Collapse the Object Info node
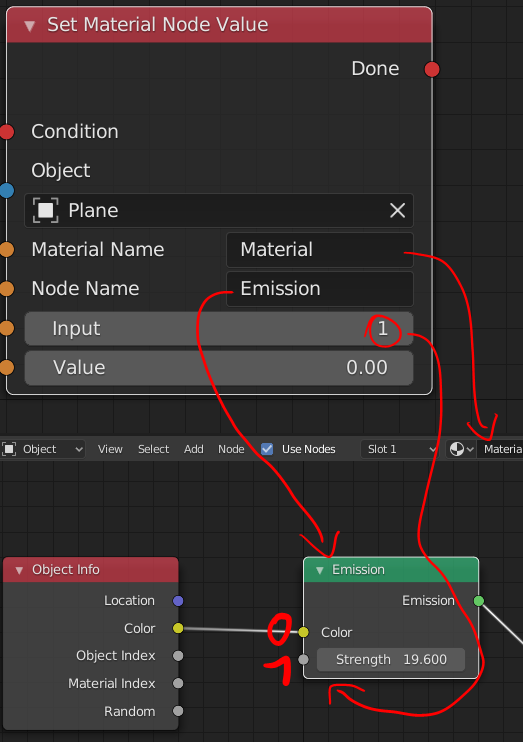523x742 pixels. click(19, 570)
